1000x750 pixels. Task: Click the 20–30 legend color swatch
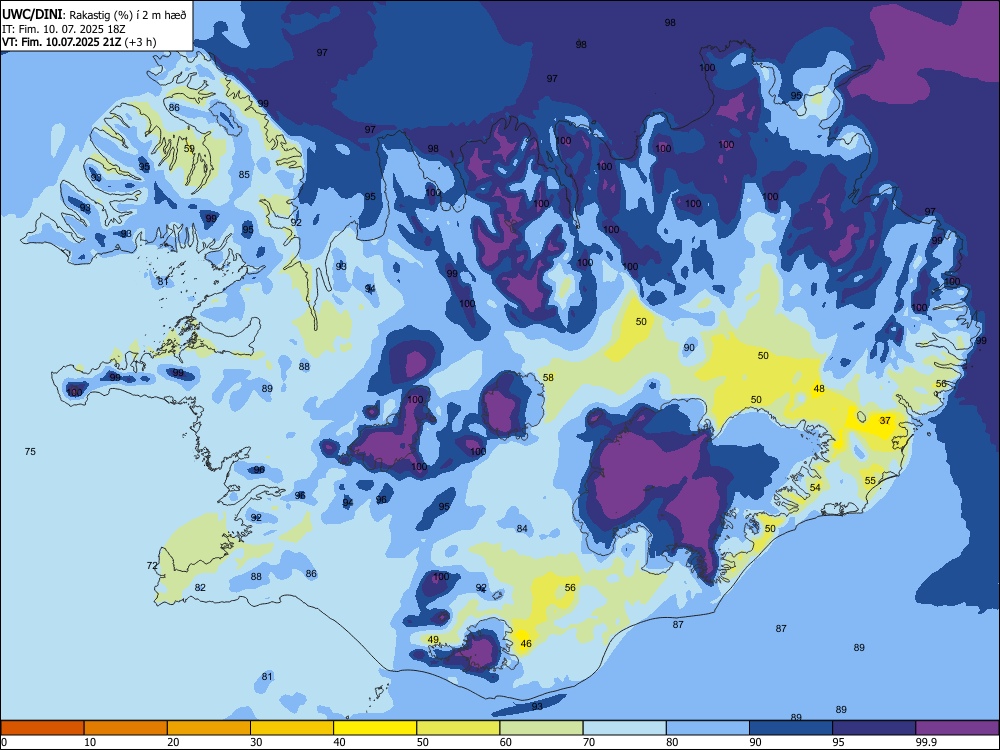tap(209, 728)
